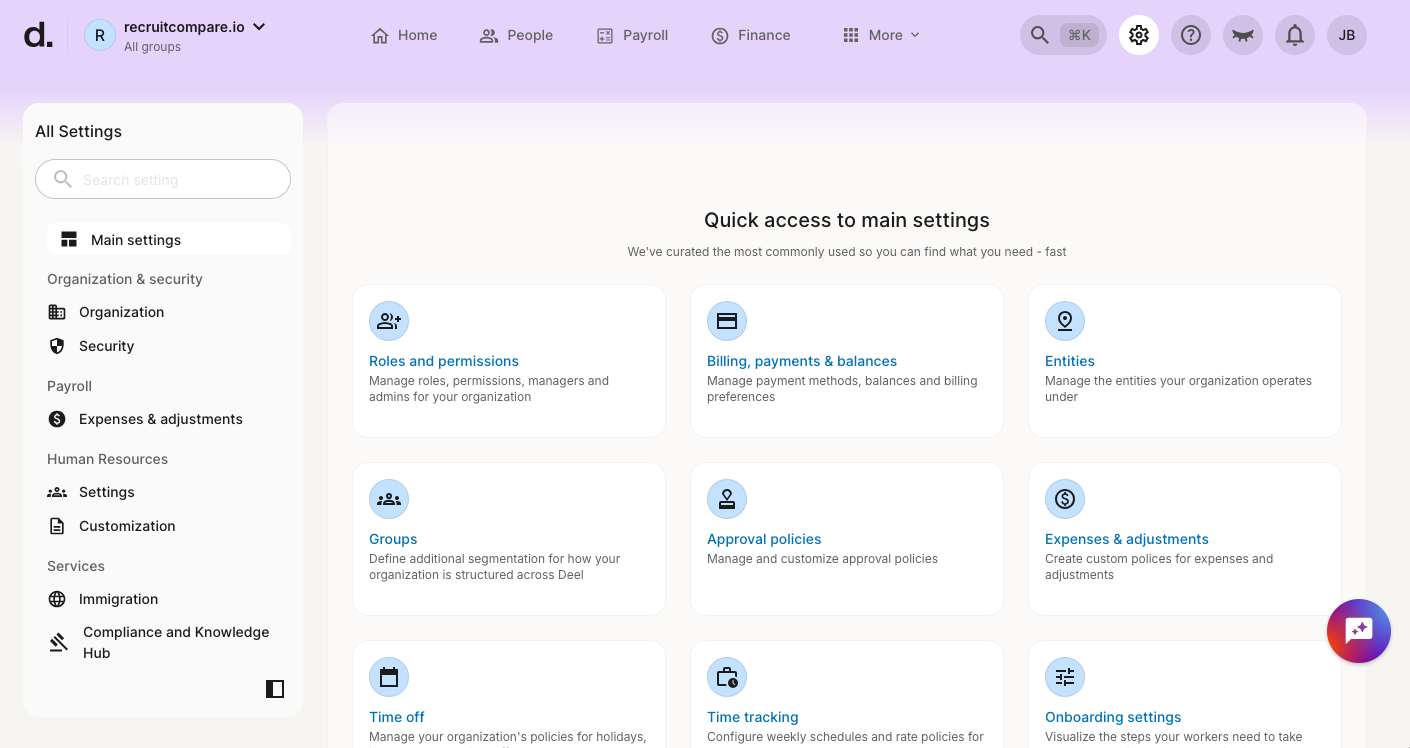The image size is (1410, 748).
Task: Click the Time tracking briefcase clock icon
Action: 727,677
